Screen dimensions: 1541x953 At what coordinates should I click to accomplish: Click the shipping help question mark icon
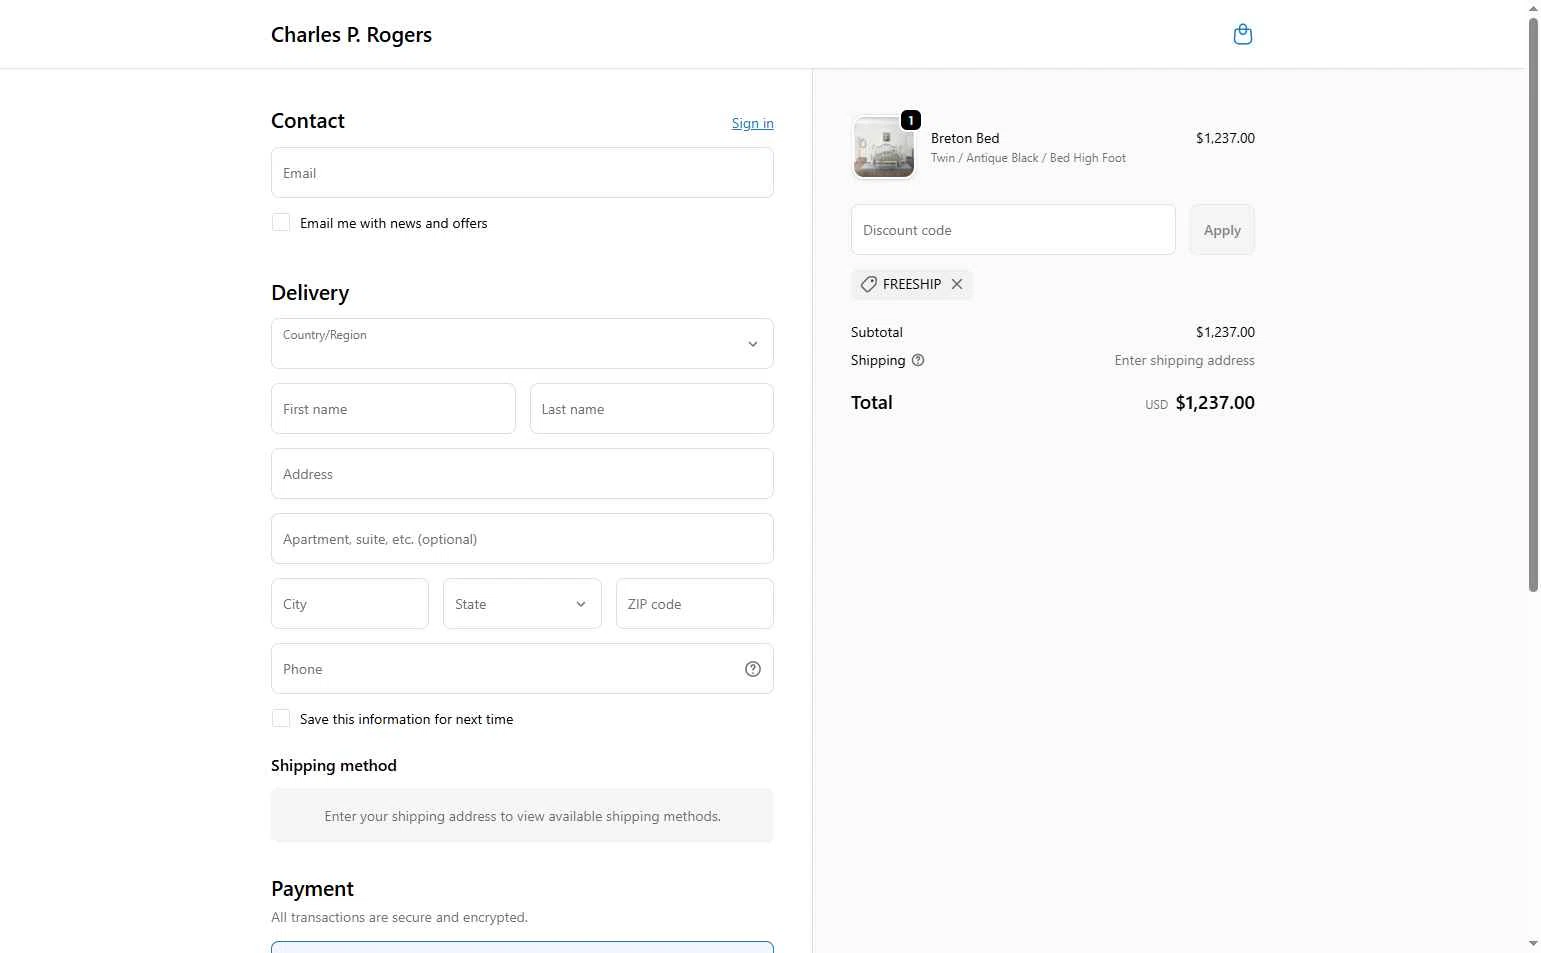pyautogui.click(x=918, y=360)
